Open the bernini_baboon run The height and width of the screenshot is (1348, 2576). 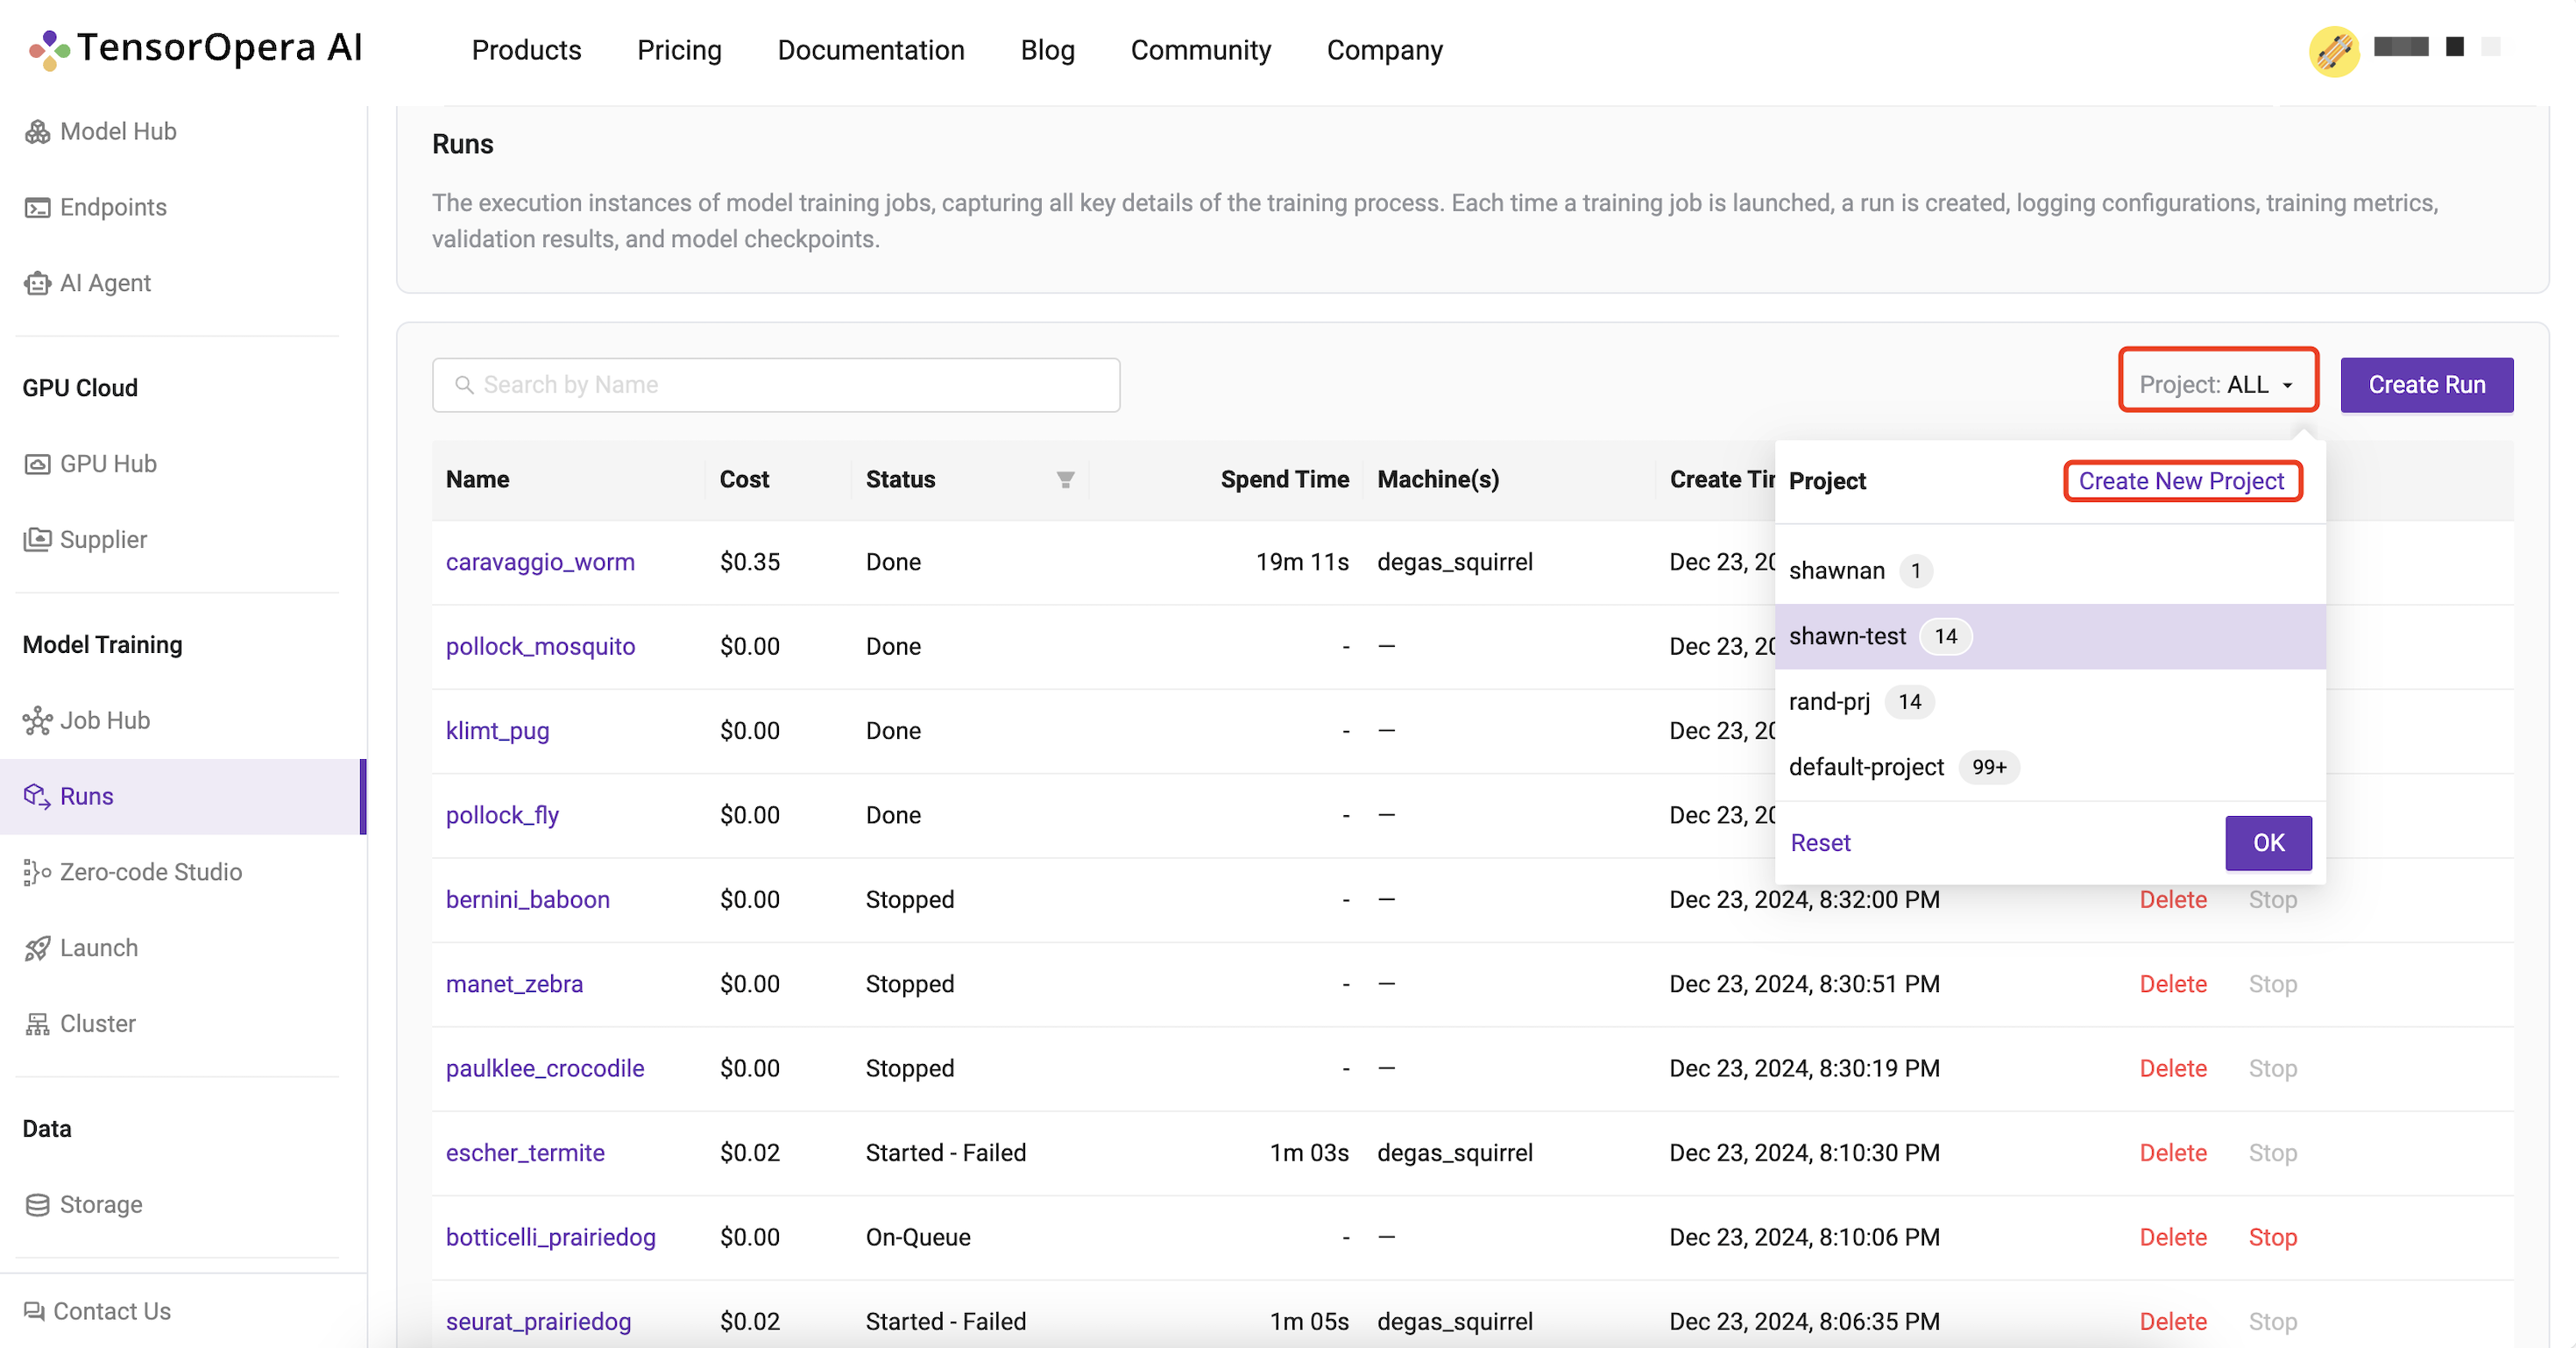(527, 899)
